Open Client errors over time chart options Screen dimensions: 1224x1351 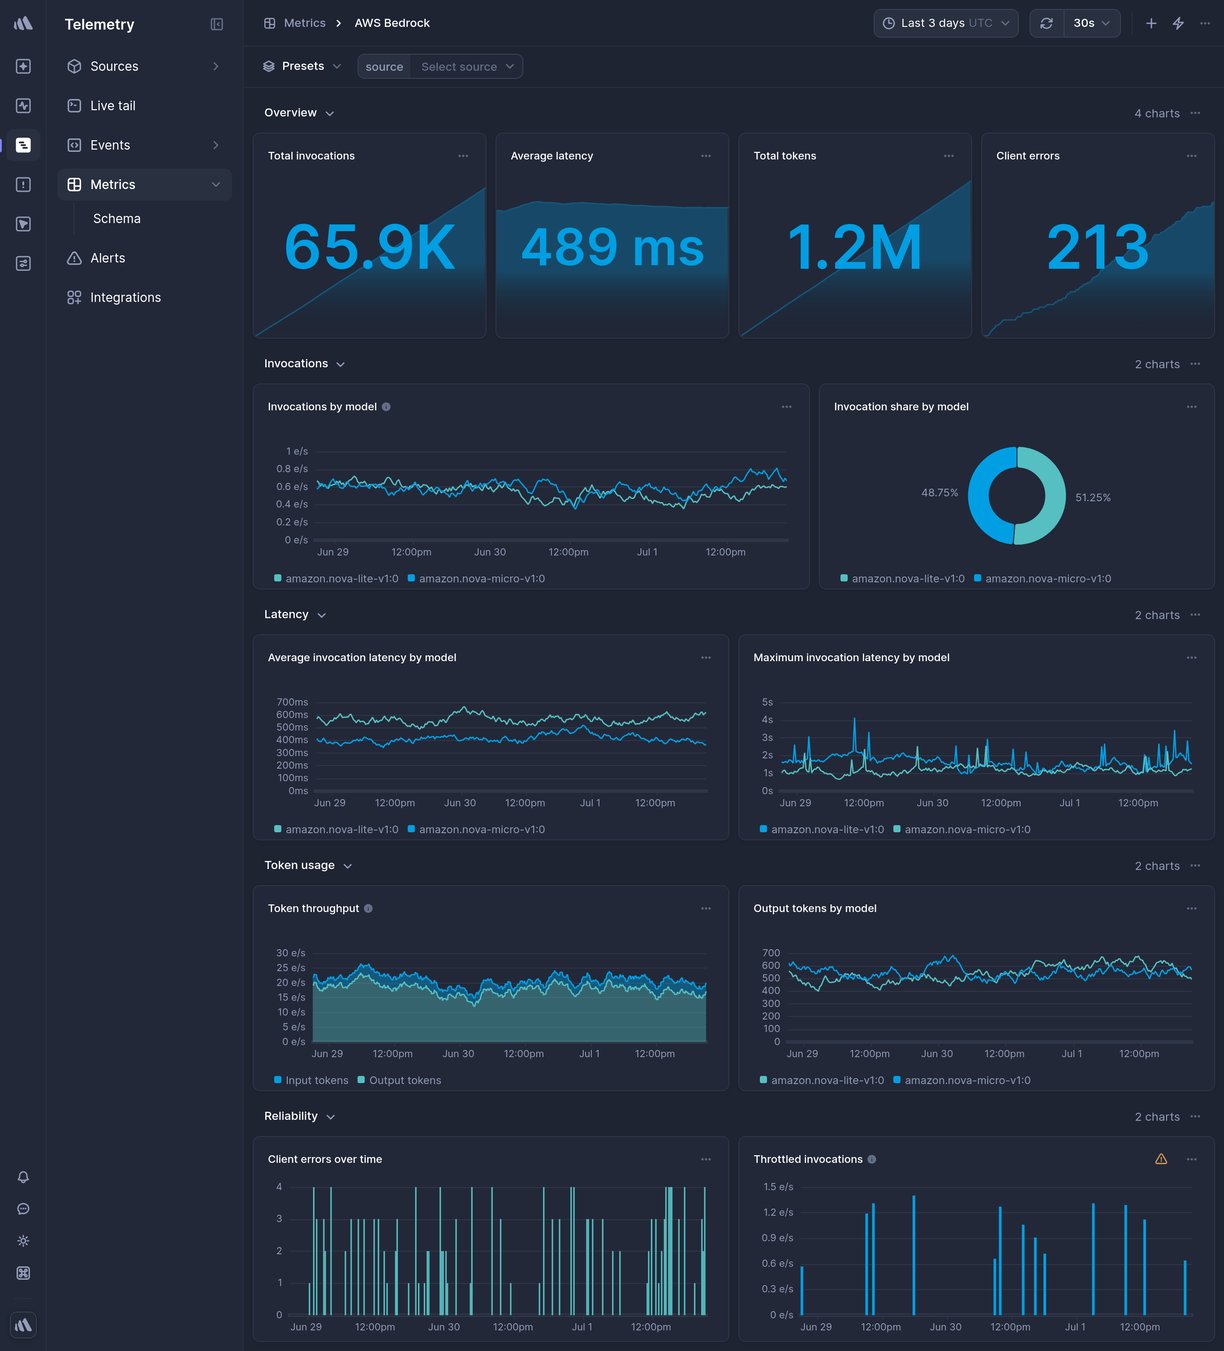(706, 1160)
